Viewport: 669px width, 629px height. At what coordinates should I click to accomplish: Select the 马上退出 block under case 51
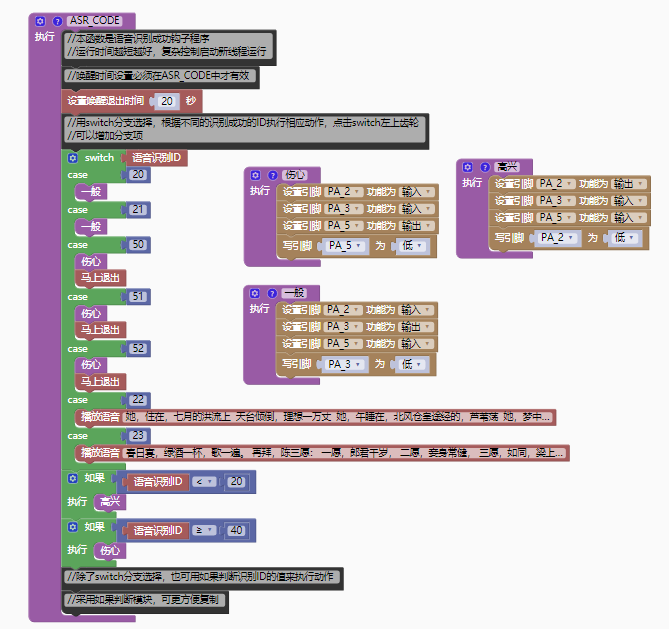click(100, 330)
